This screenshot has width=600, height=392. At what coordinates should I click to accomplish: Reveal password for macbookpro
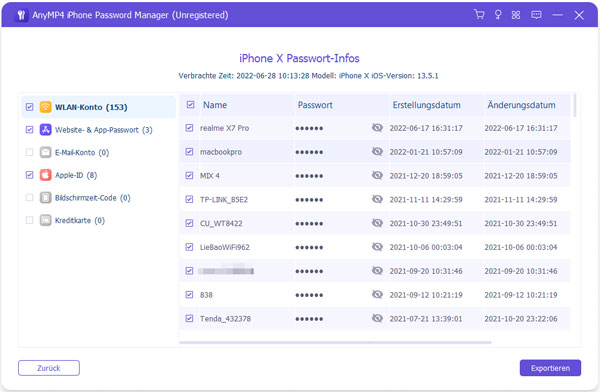coord(377,152)
